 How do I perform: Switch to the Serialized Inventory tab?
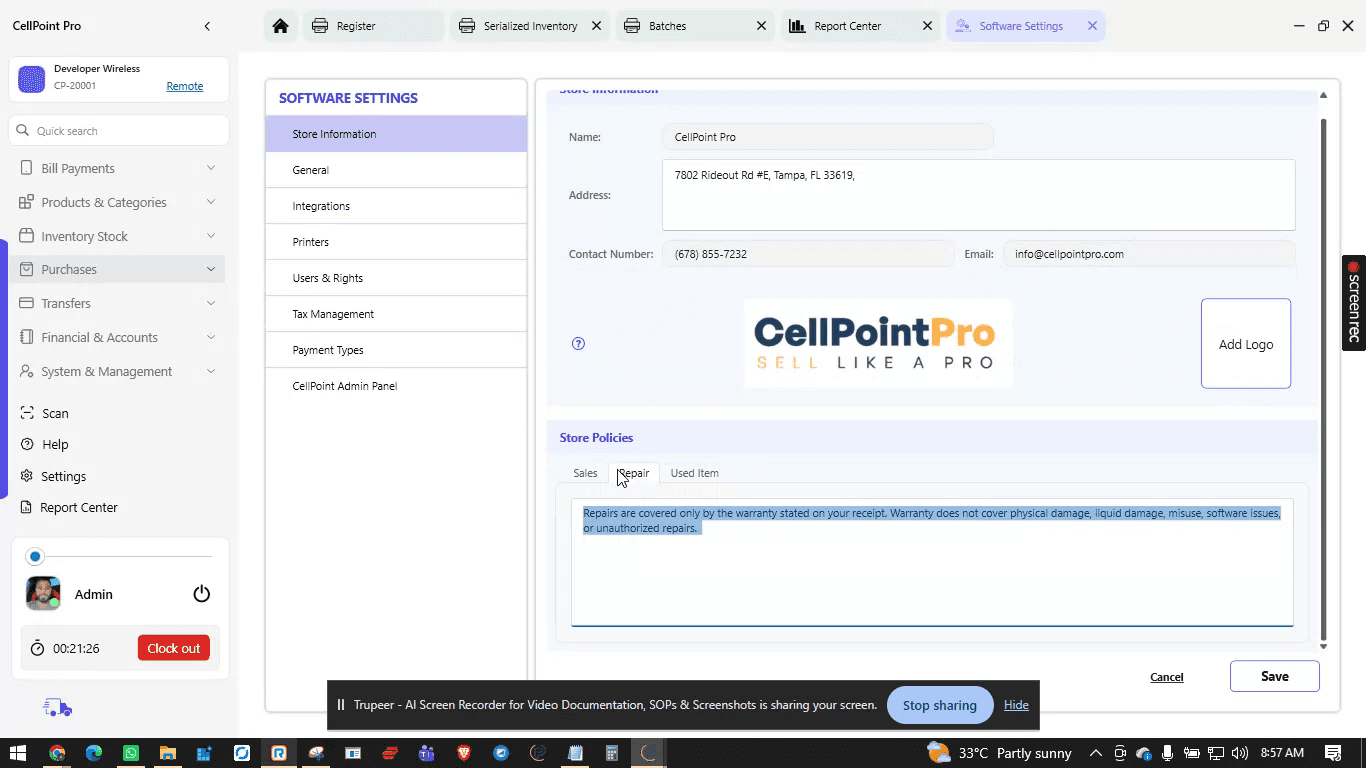pos(530,26)
